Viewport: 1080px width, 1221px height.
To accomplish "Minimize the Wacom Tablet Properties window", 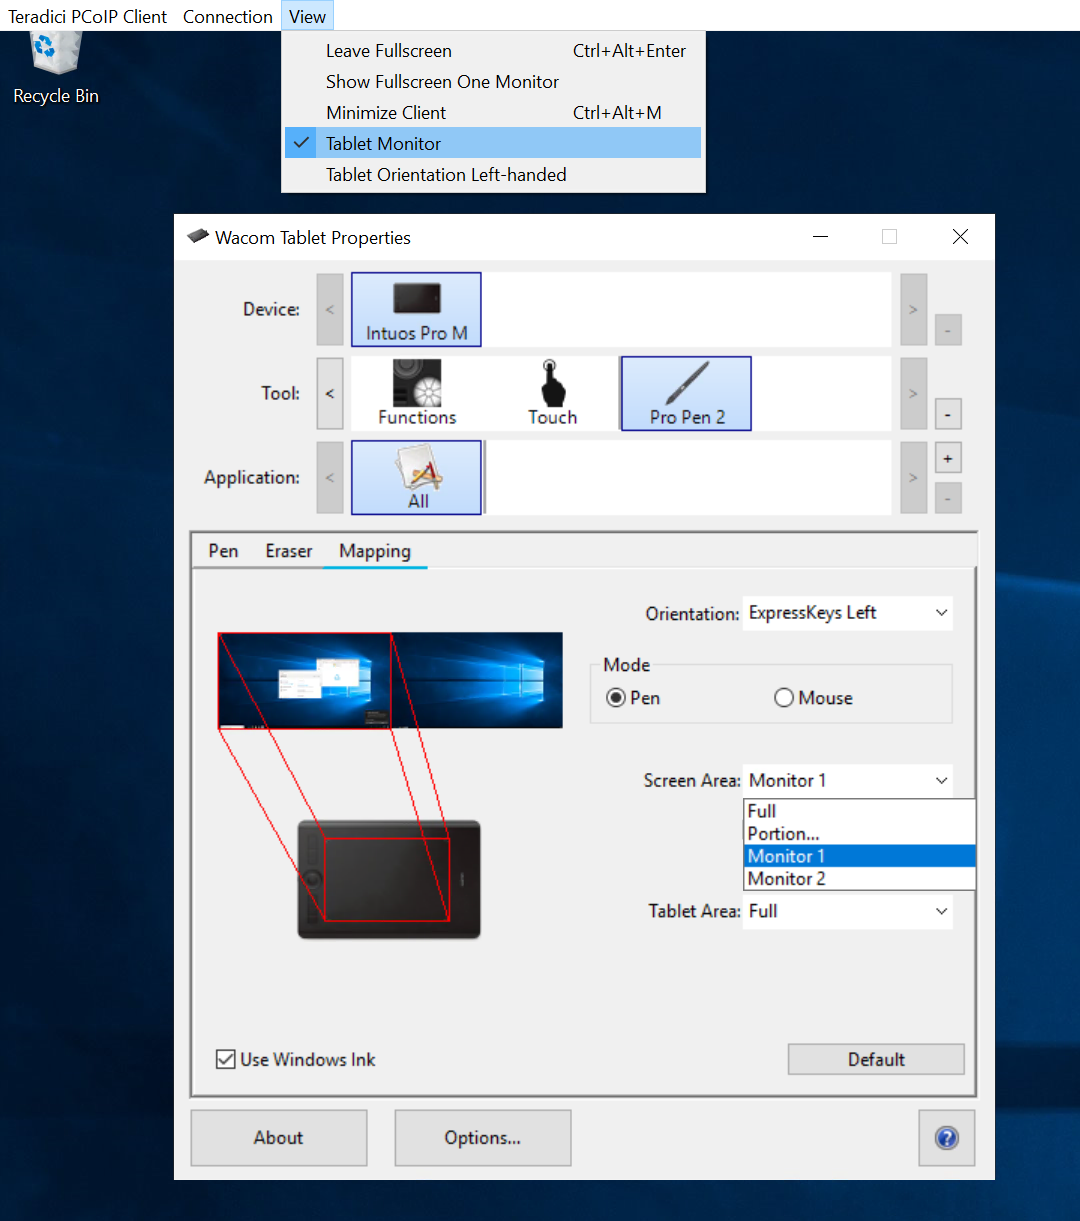I will point(820,237).
